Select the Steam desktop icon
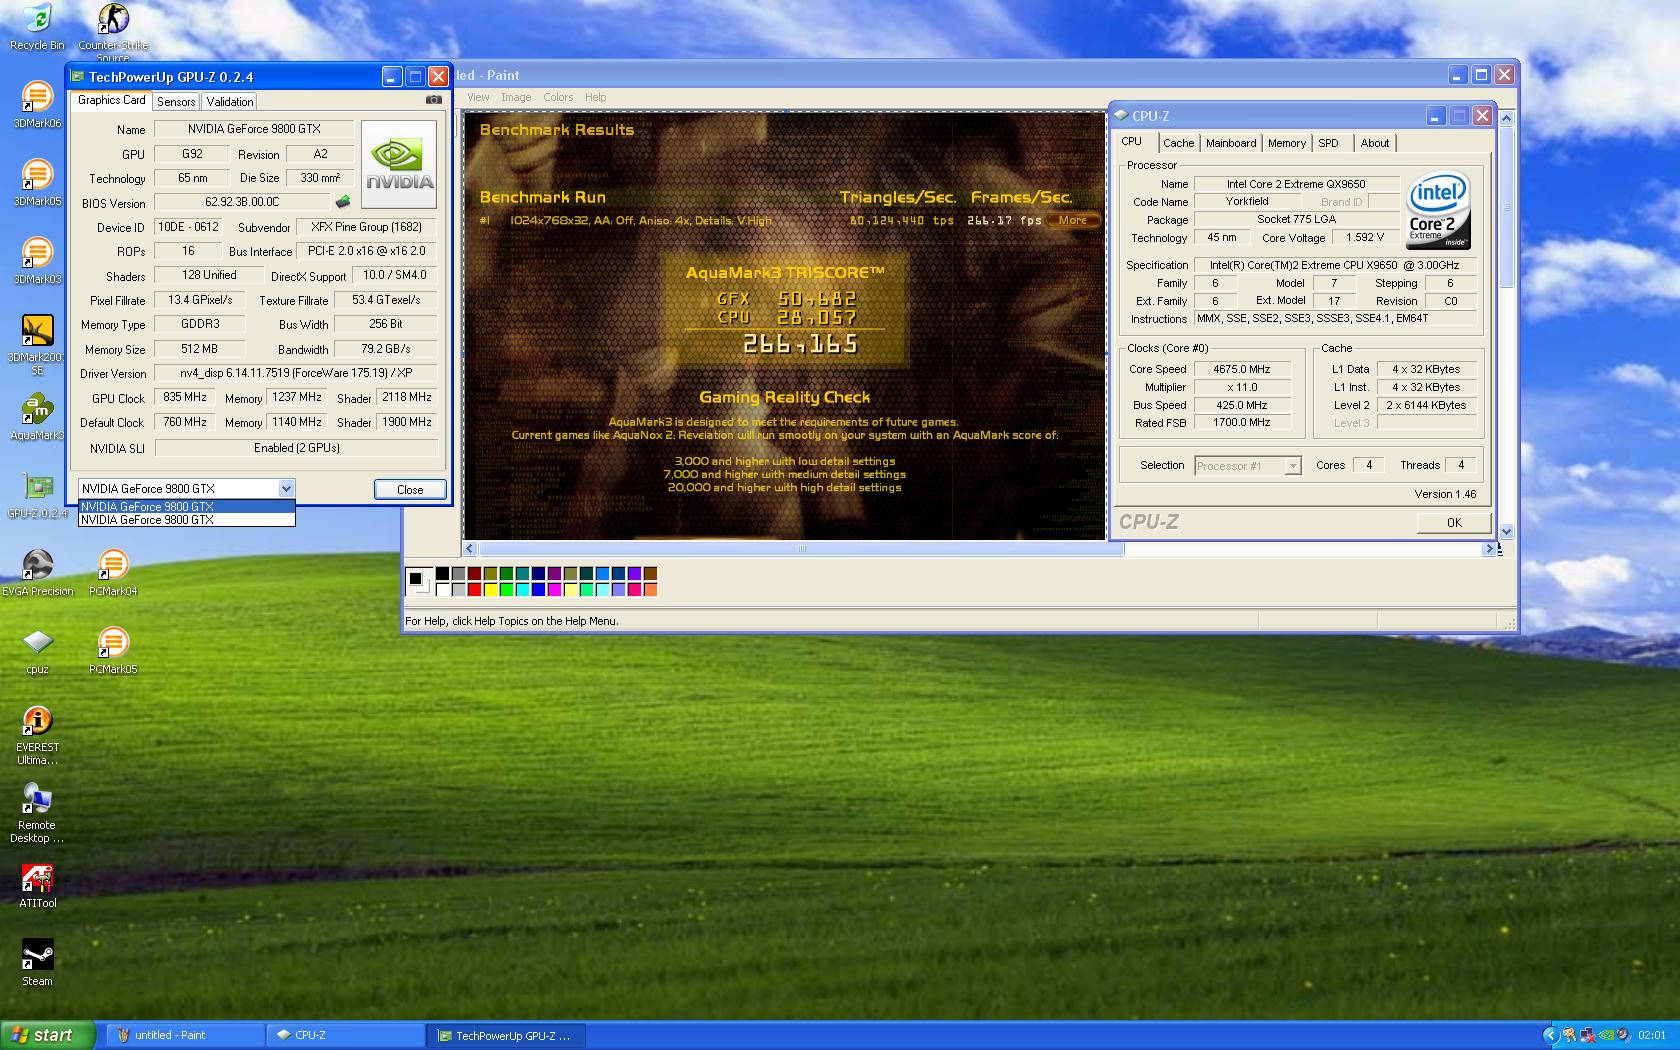1680x1050 pixels. click(x=37, y=963)
